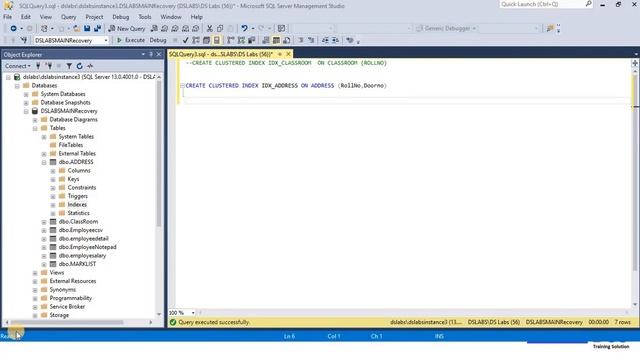640x360 pixels.
Task: Expand the dbo.ClassRoom table
Action: point(44,222)
